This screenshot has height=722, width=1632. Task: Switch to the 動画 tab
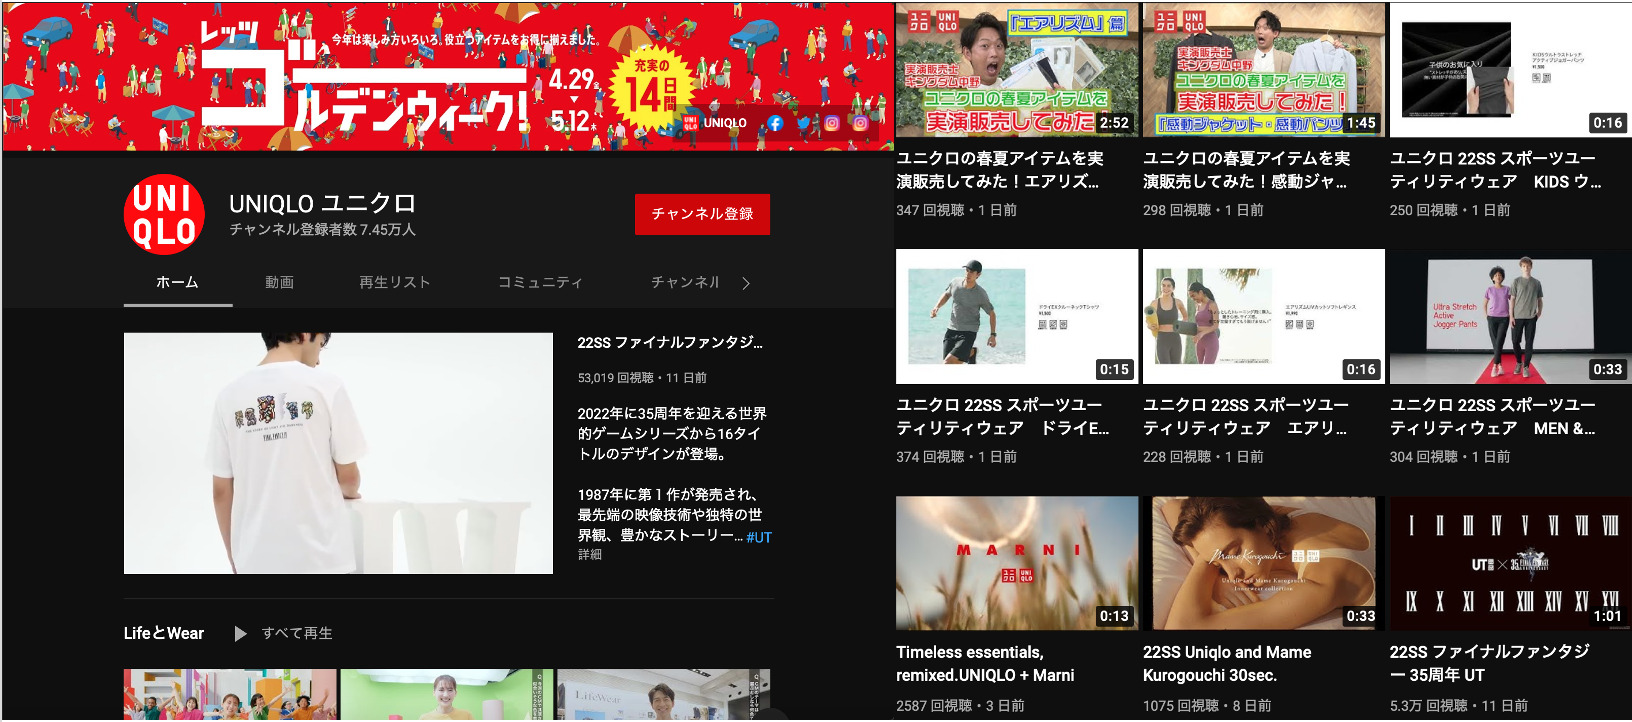click(x=279, y=282)
